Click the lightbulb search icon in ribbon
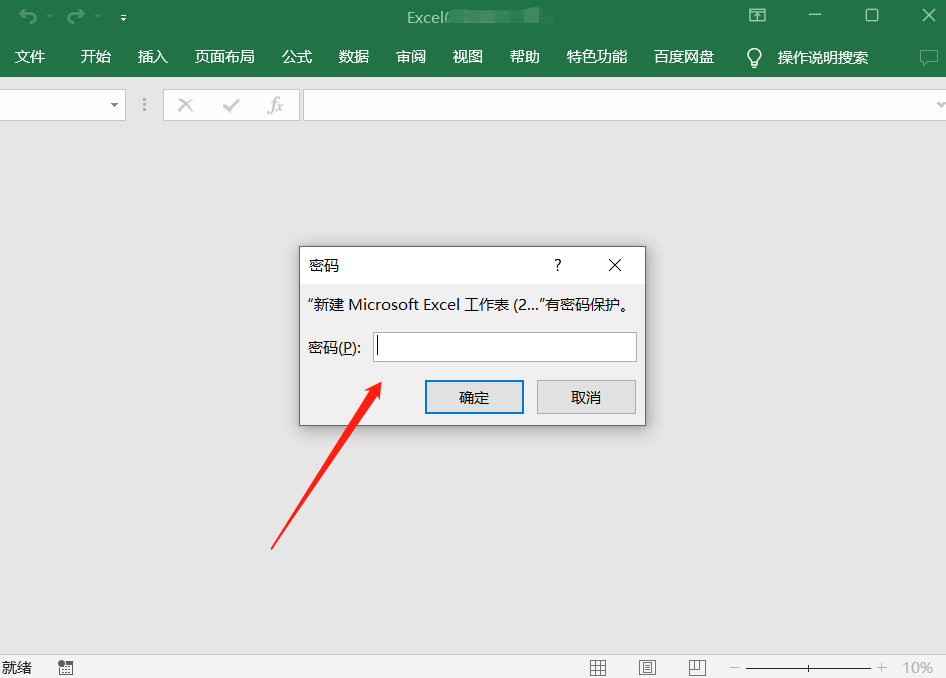This screenshot has height=678, width=946. point(753,57)
